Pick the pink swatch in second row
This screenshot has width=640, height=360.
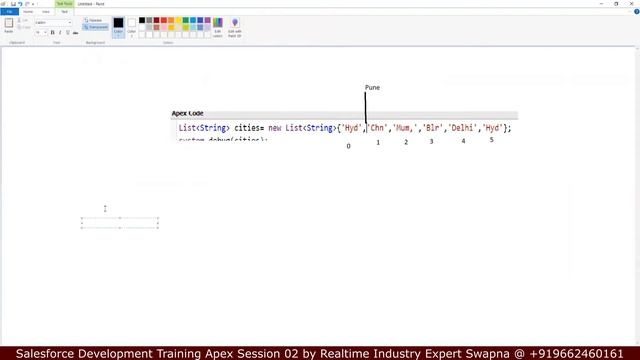[x=164, y=27]
